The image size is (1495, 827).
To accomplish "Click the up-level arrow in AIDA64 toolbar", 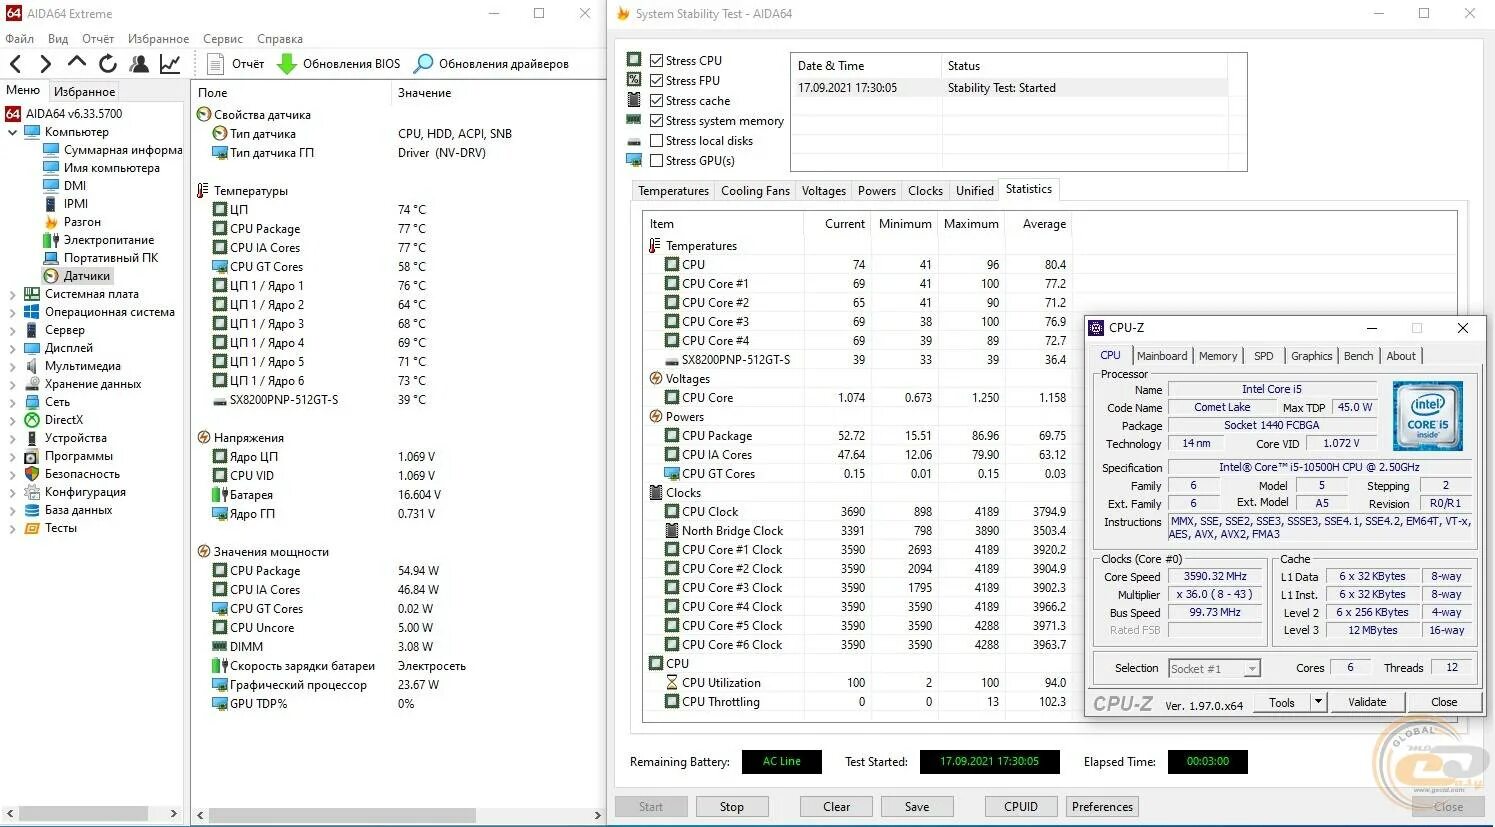I will coord(76,62).
